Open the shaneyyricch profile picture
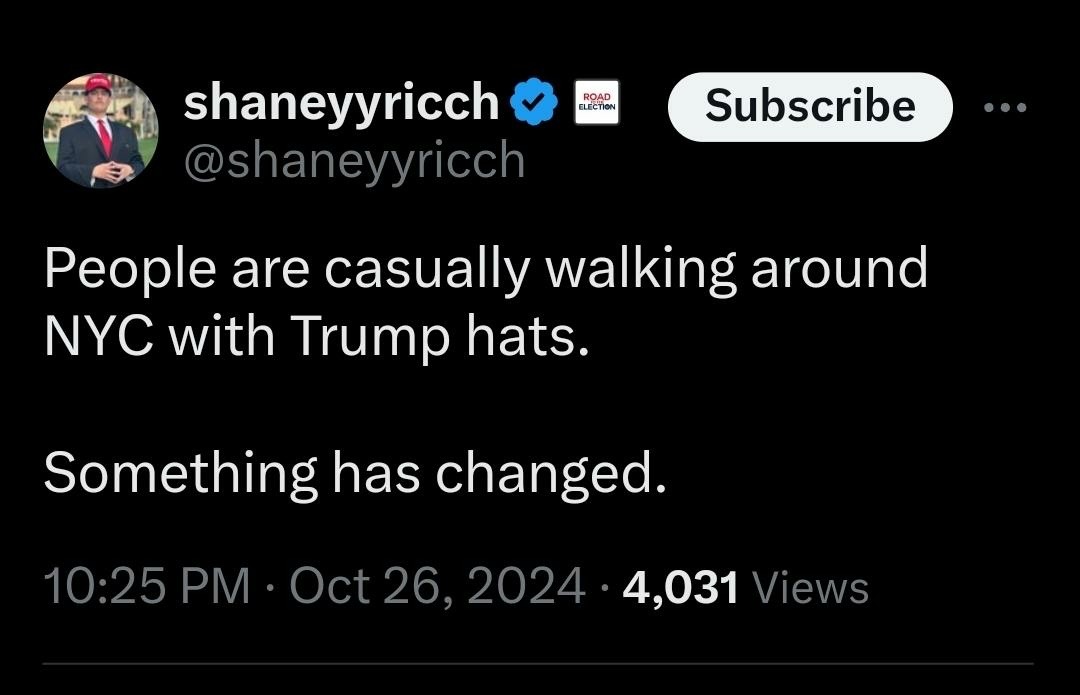 click(101, 131)
